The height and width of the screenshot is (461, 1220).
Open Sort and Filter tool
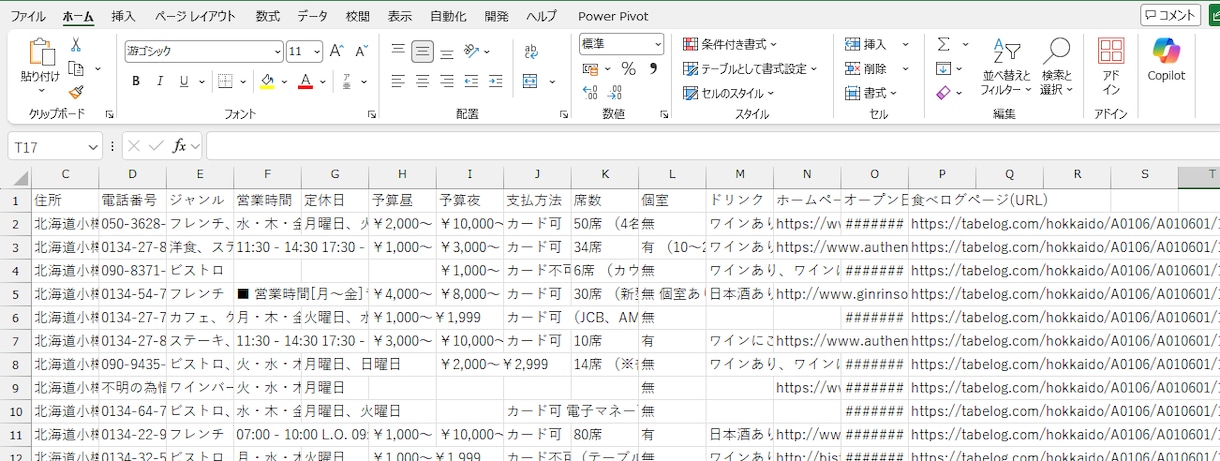[1006, 67]
